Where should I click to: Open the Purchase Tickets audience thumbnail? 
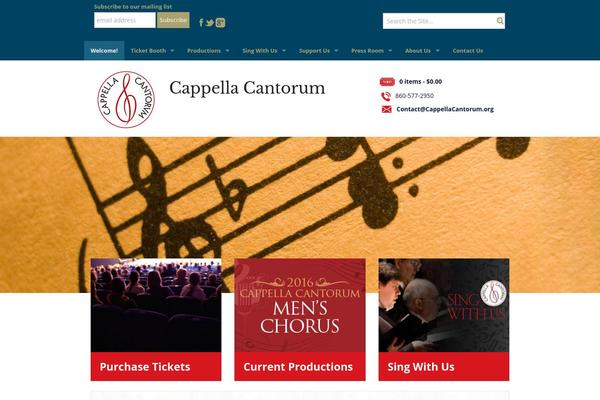pos(156,305)
